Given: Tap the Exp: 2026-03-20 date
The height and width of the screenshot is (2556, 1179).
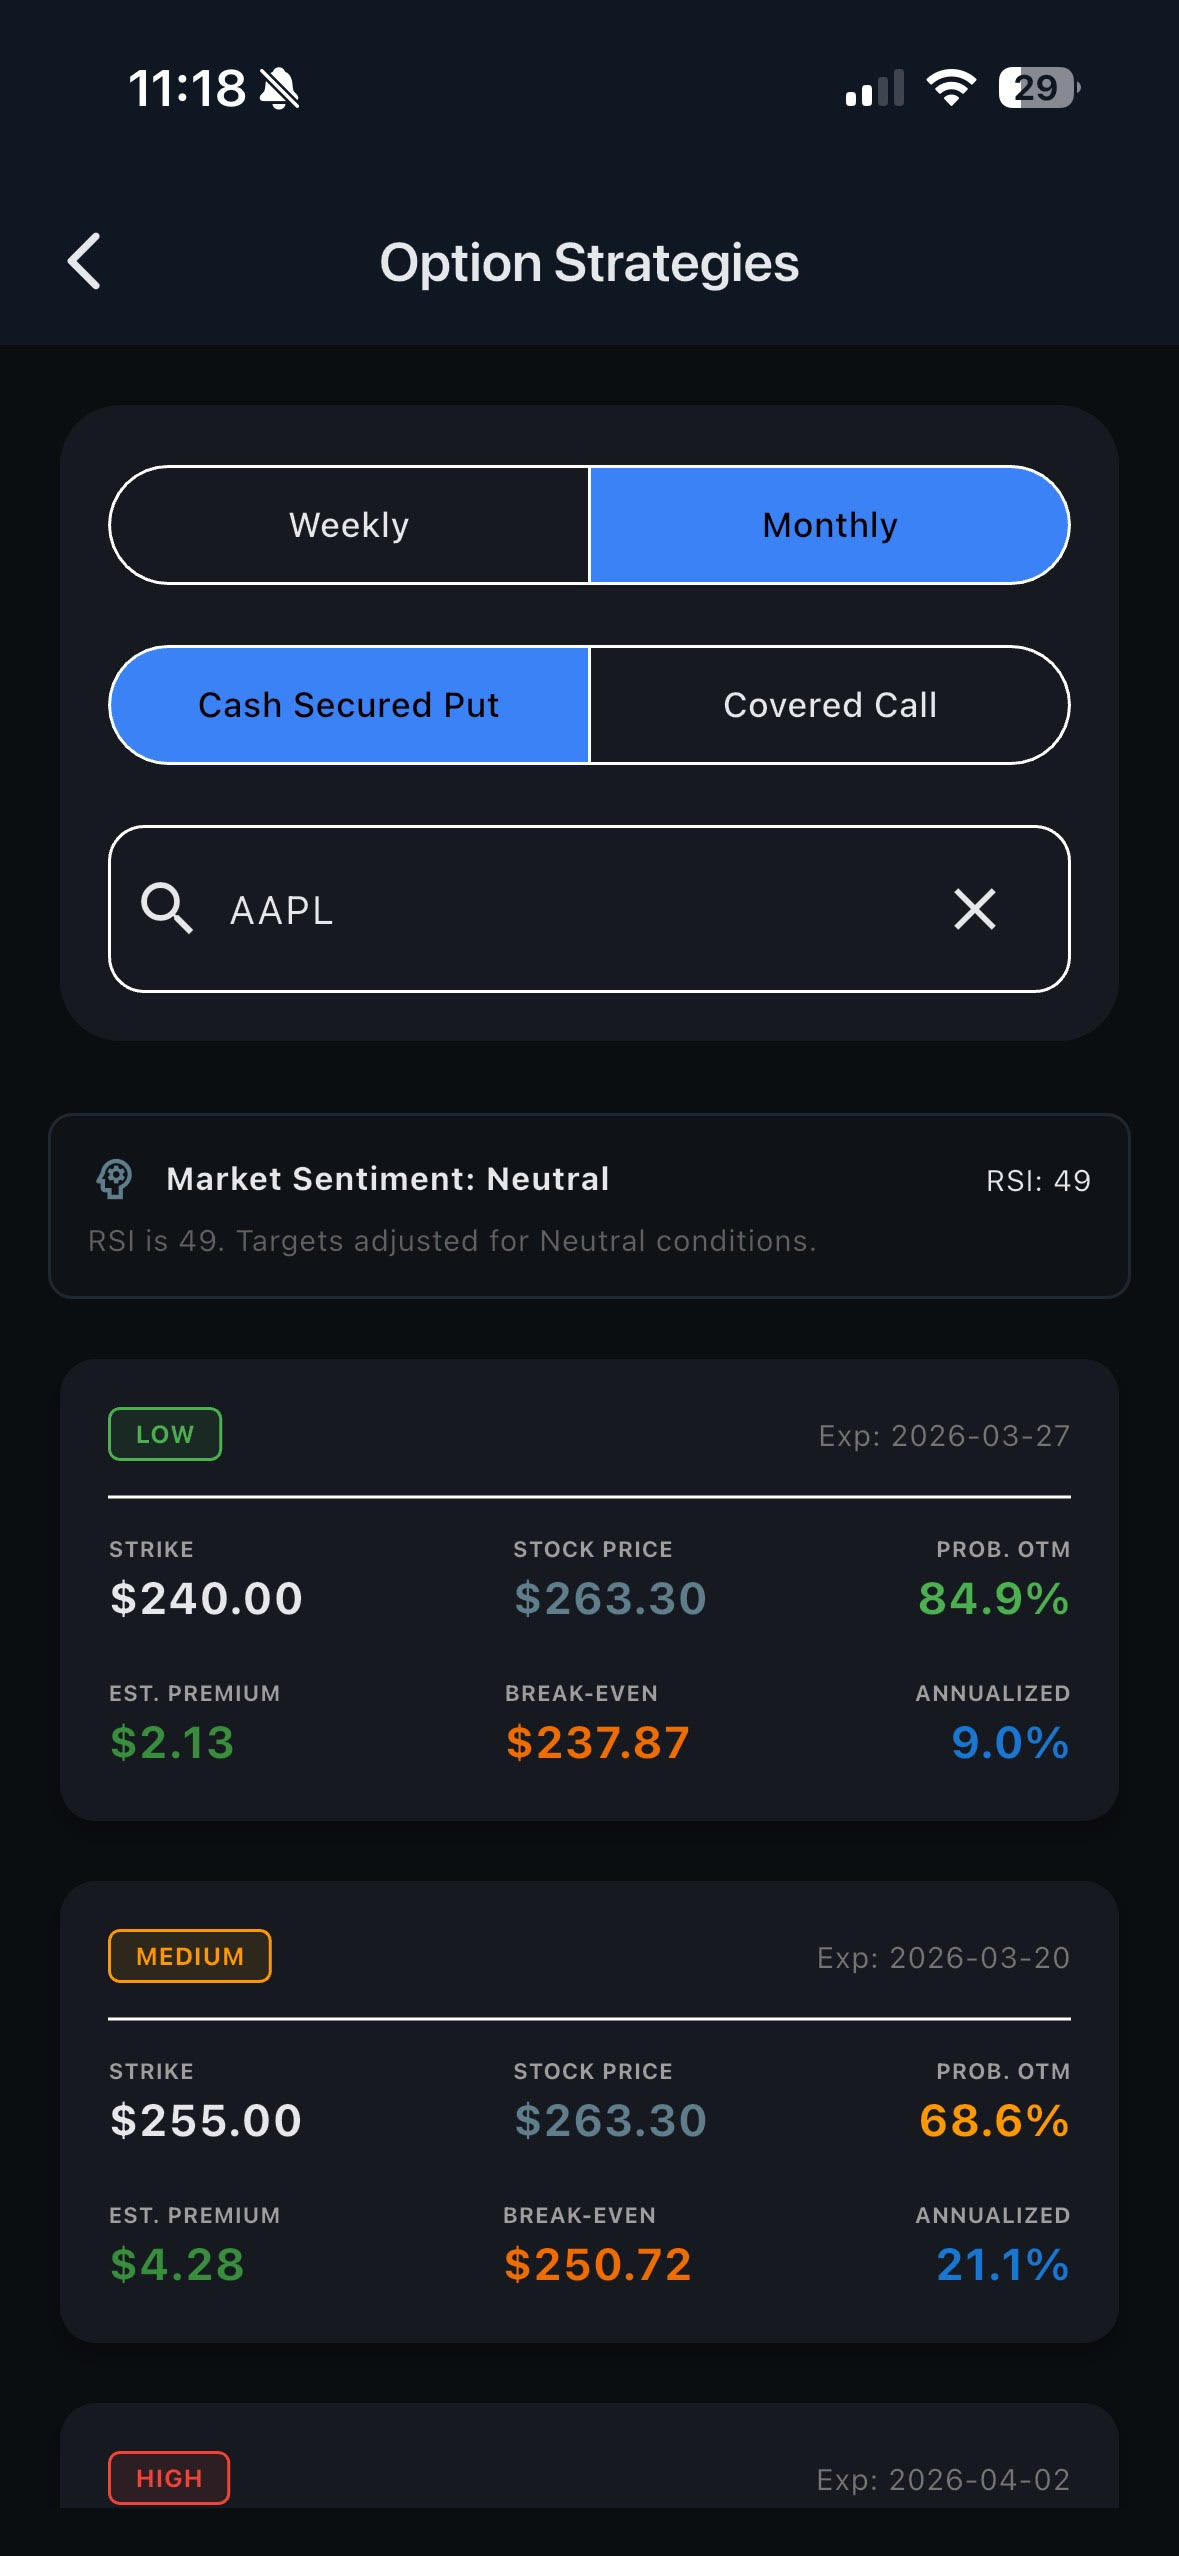Looking at the screenshot, I should pyautogui.click(x=943, y=1957).
